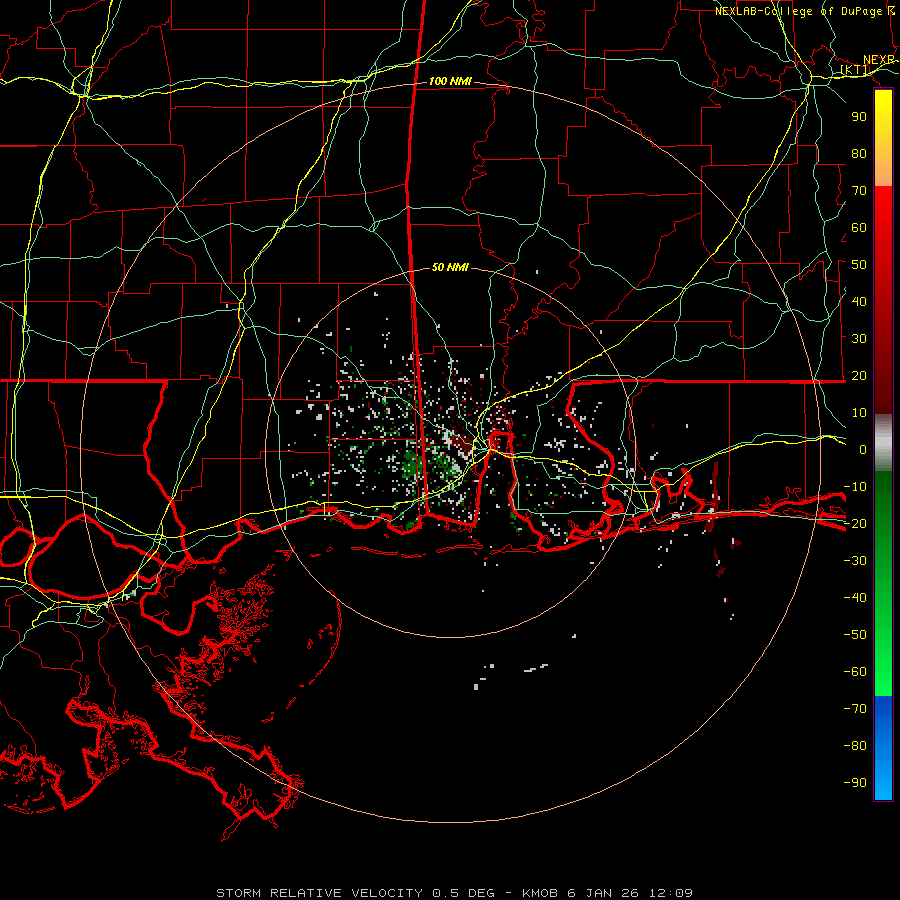
Task: Click the '30' scale value
Action: (859, 339)
